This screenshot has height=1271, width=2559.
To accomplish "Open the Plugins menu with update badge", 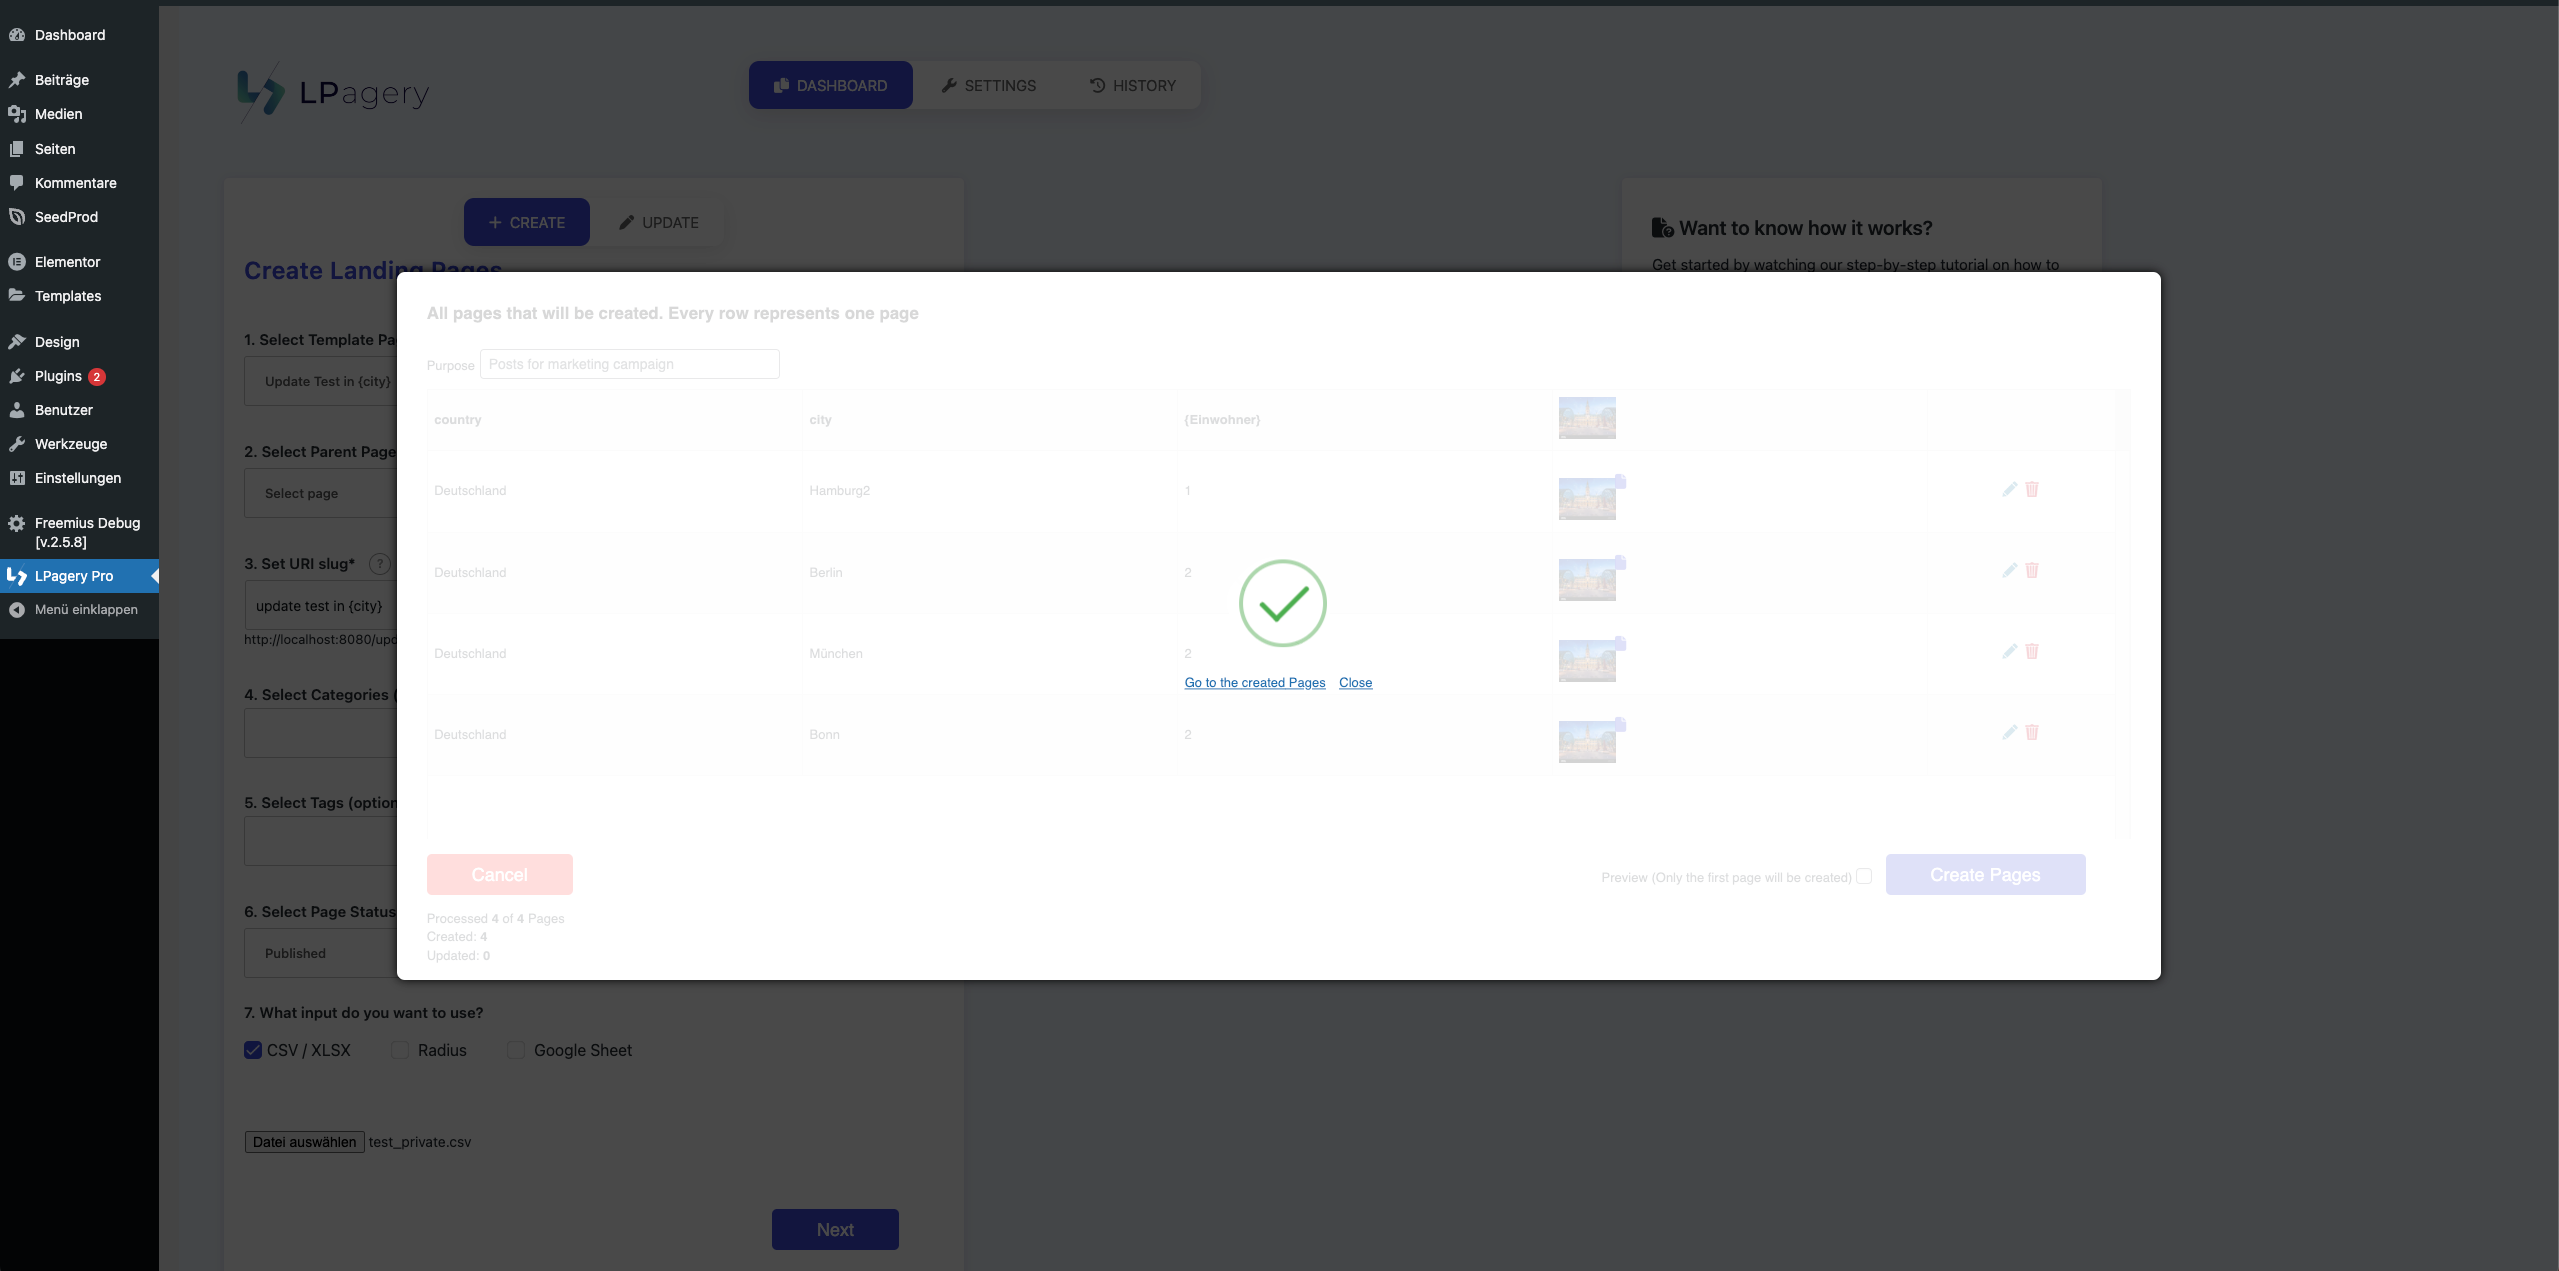I will (58, 376).
